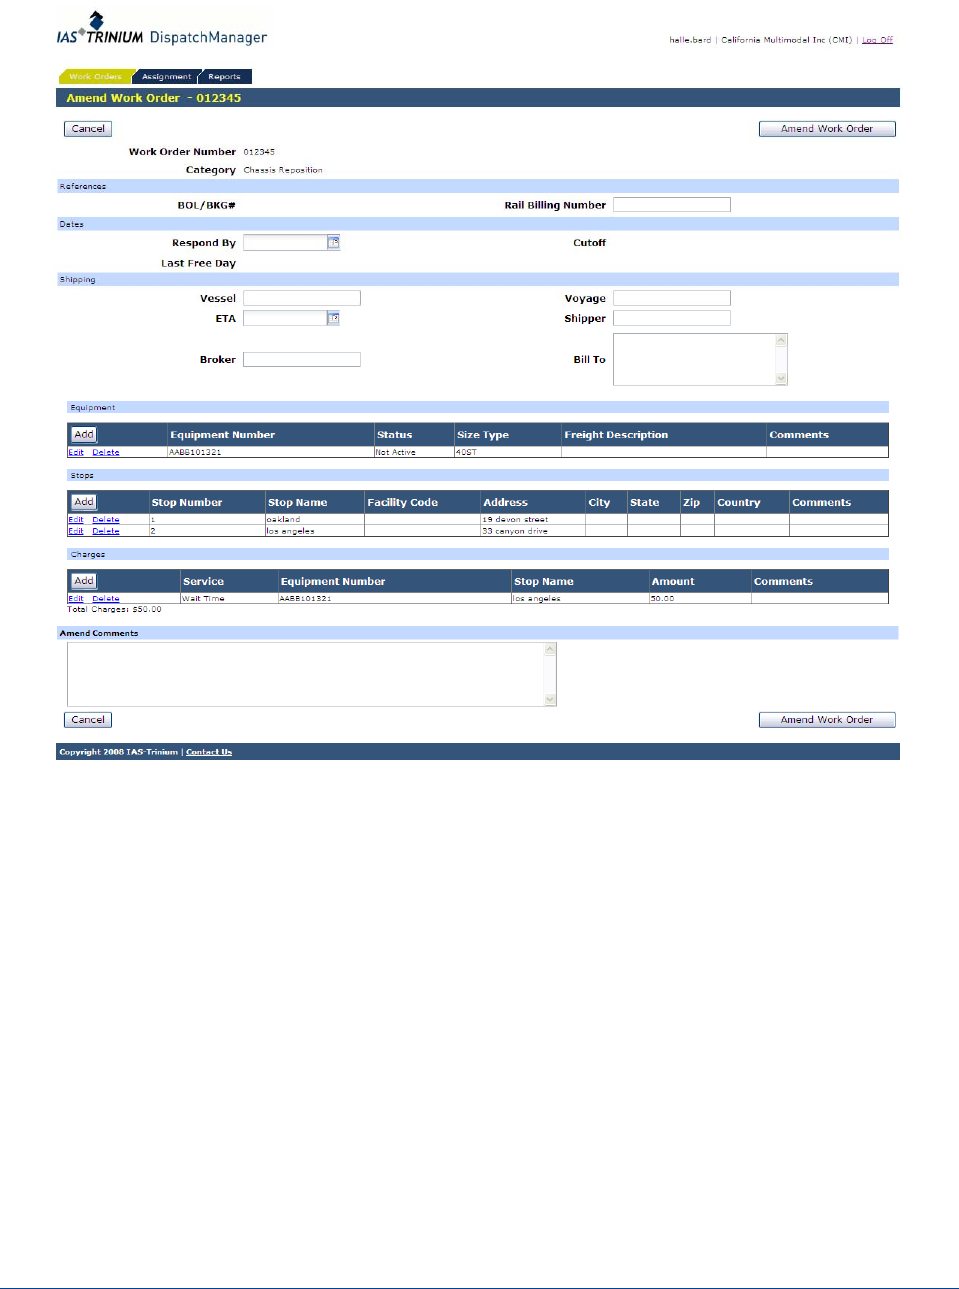959x1289 pixels.
Task: Open the Reports tab
Action: [225, 76]
